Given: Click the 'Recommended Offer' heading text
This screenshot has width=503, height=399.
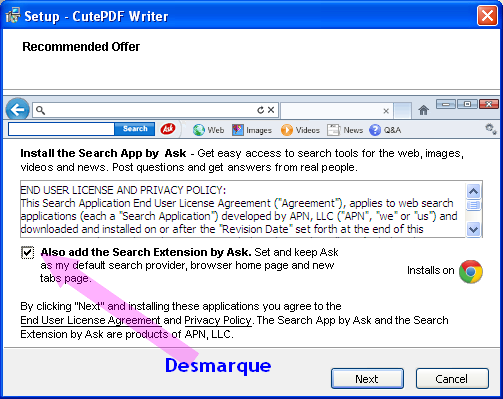Looking at the screenshot, I should point(81,47).
